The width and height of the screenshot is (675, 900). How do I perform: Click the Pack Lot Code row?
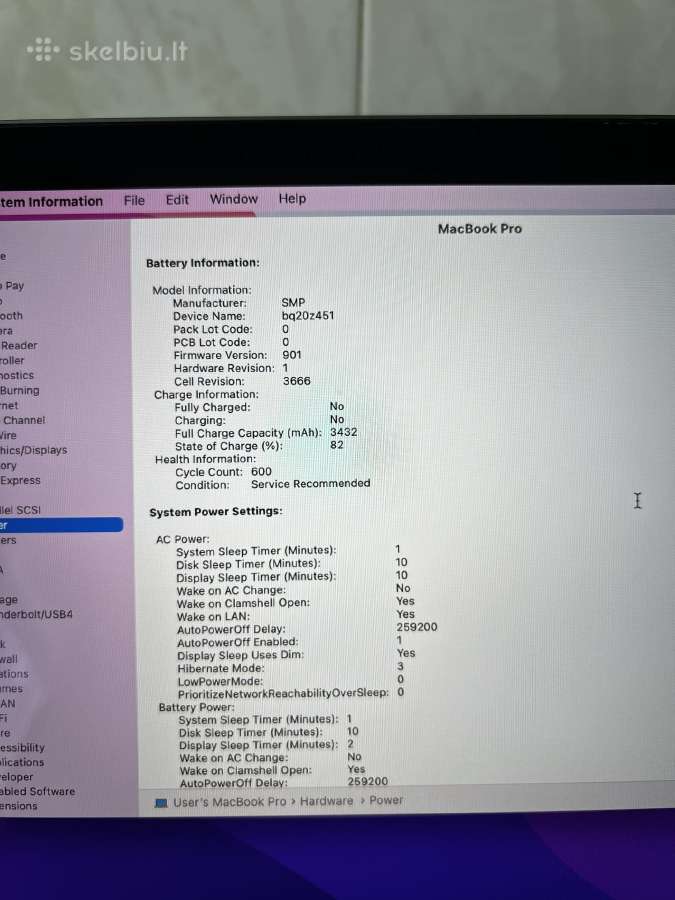(231, 329)
